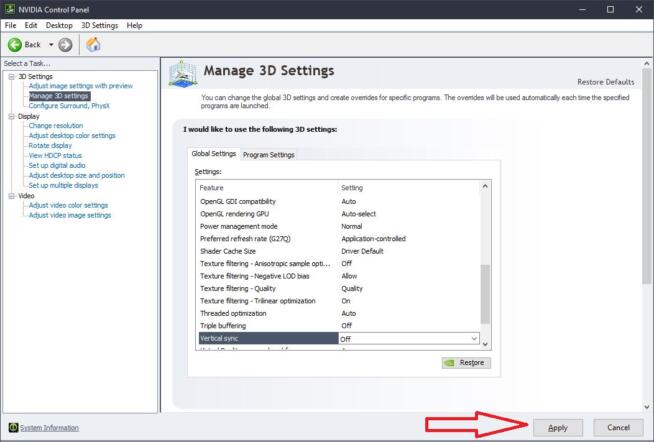Open Adjust desktop size and position

coord(76,176)
